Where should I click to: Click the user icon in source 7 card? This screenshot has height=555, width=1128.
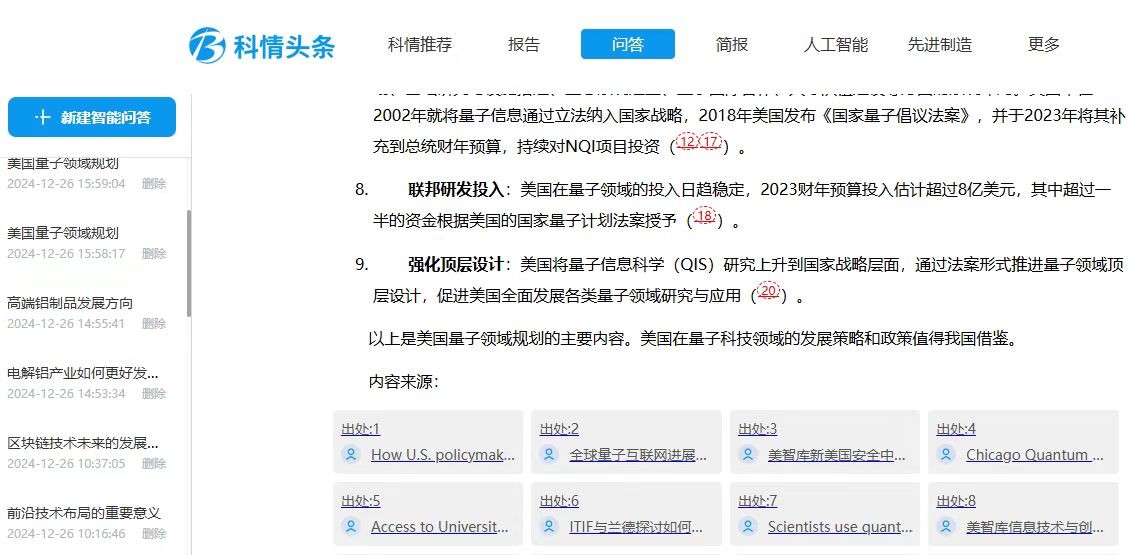point(748,526)
